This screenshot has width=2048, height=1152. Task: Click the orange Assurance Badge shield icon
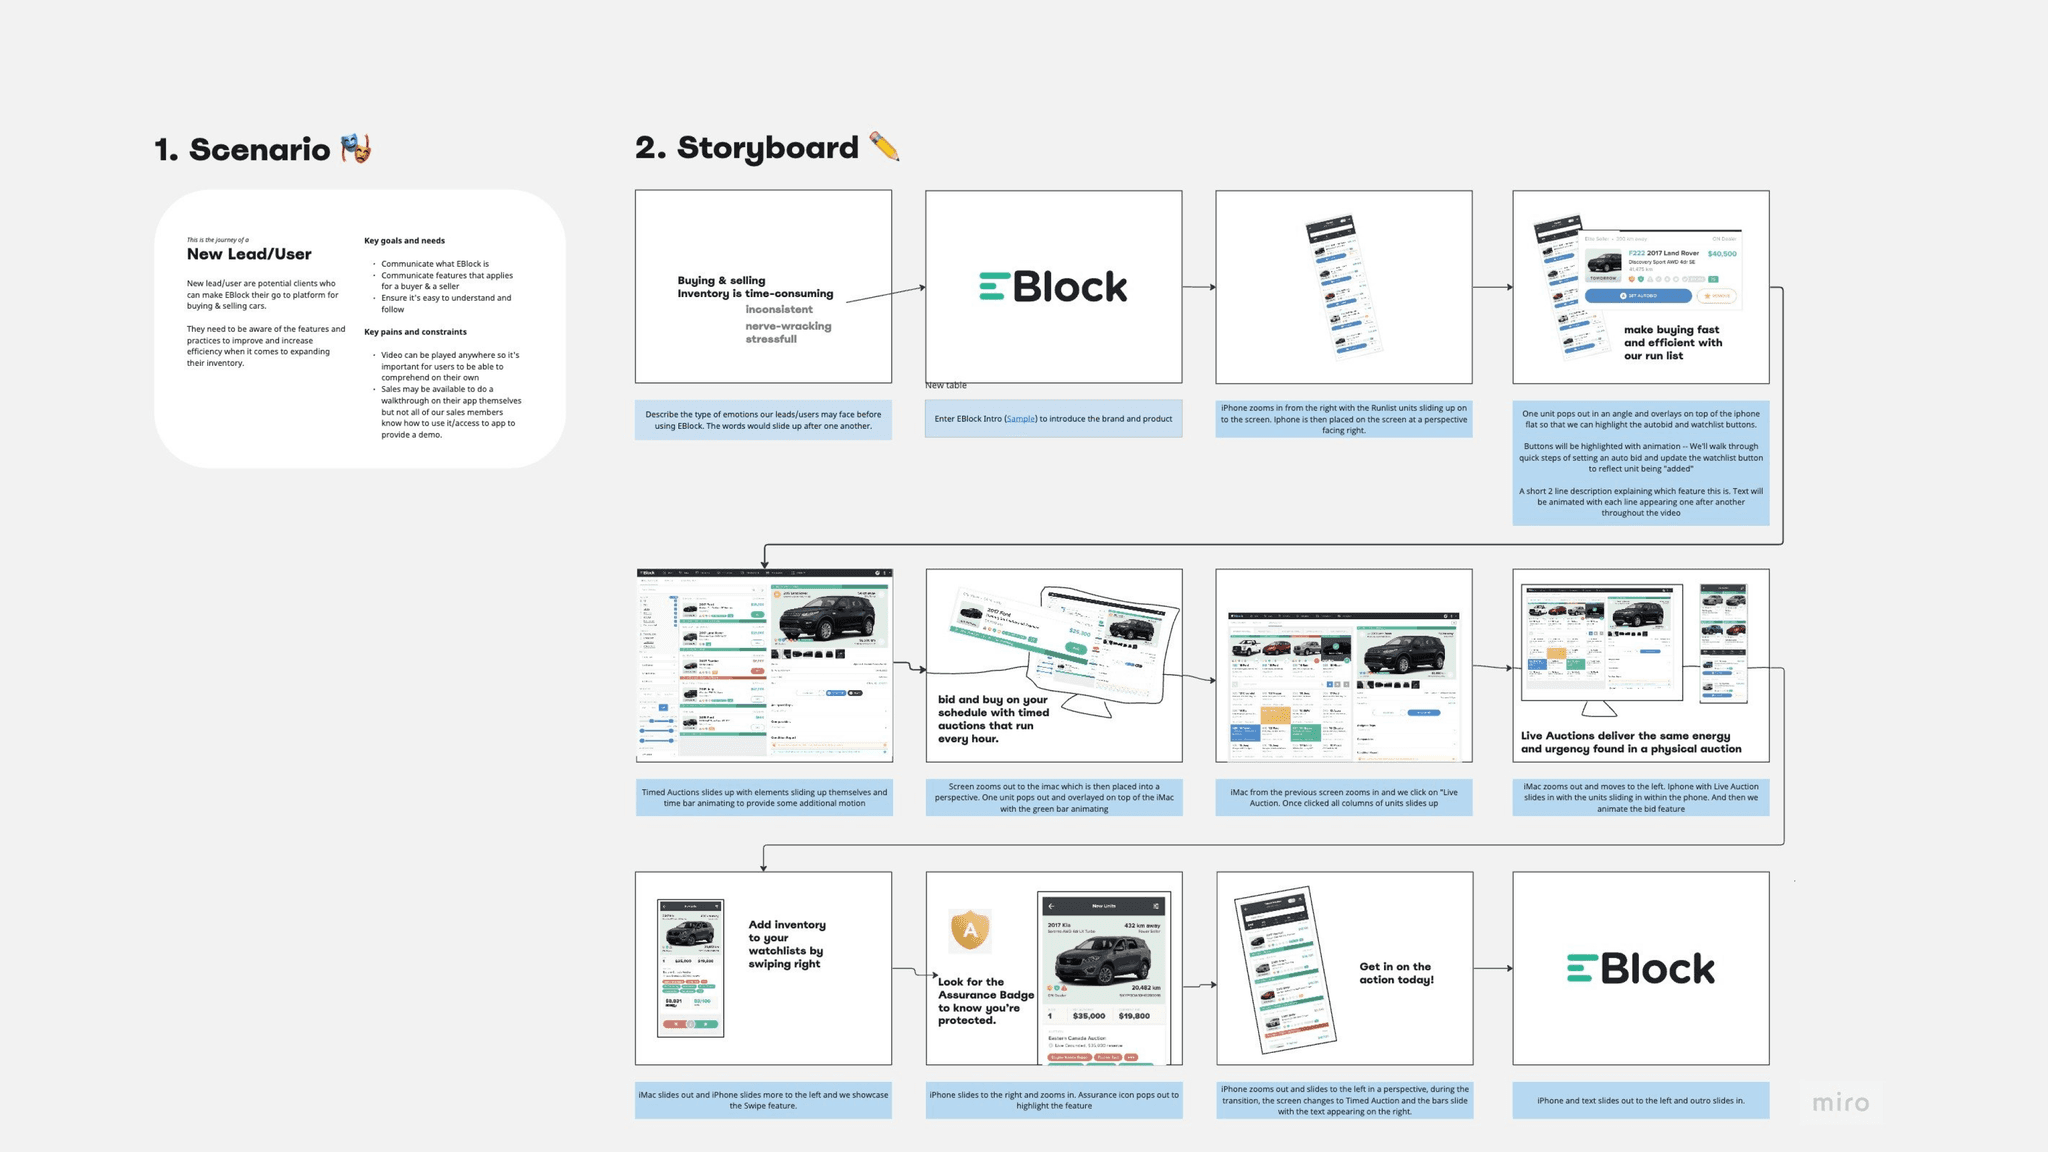(x=969, y=931)
